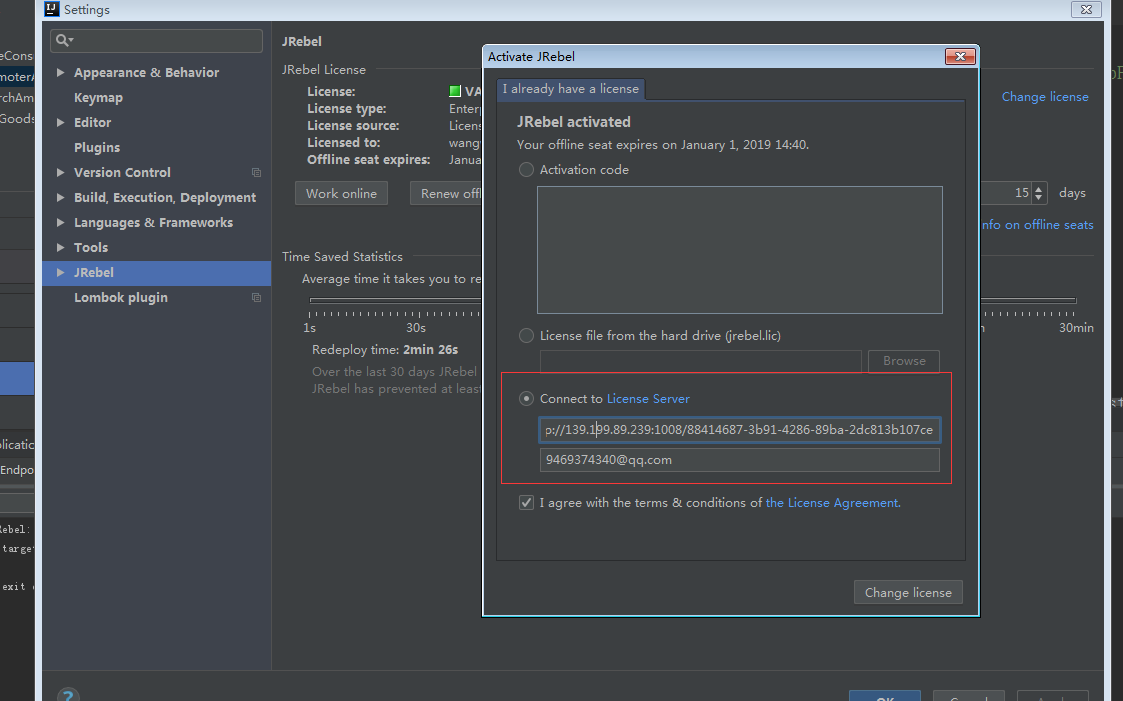Click the Work online button
The height and width of the screenshot is (701, 1123).
click(x=341, y=194)
